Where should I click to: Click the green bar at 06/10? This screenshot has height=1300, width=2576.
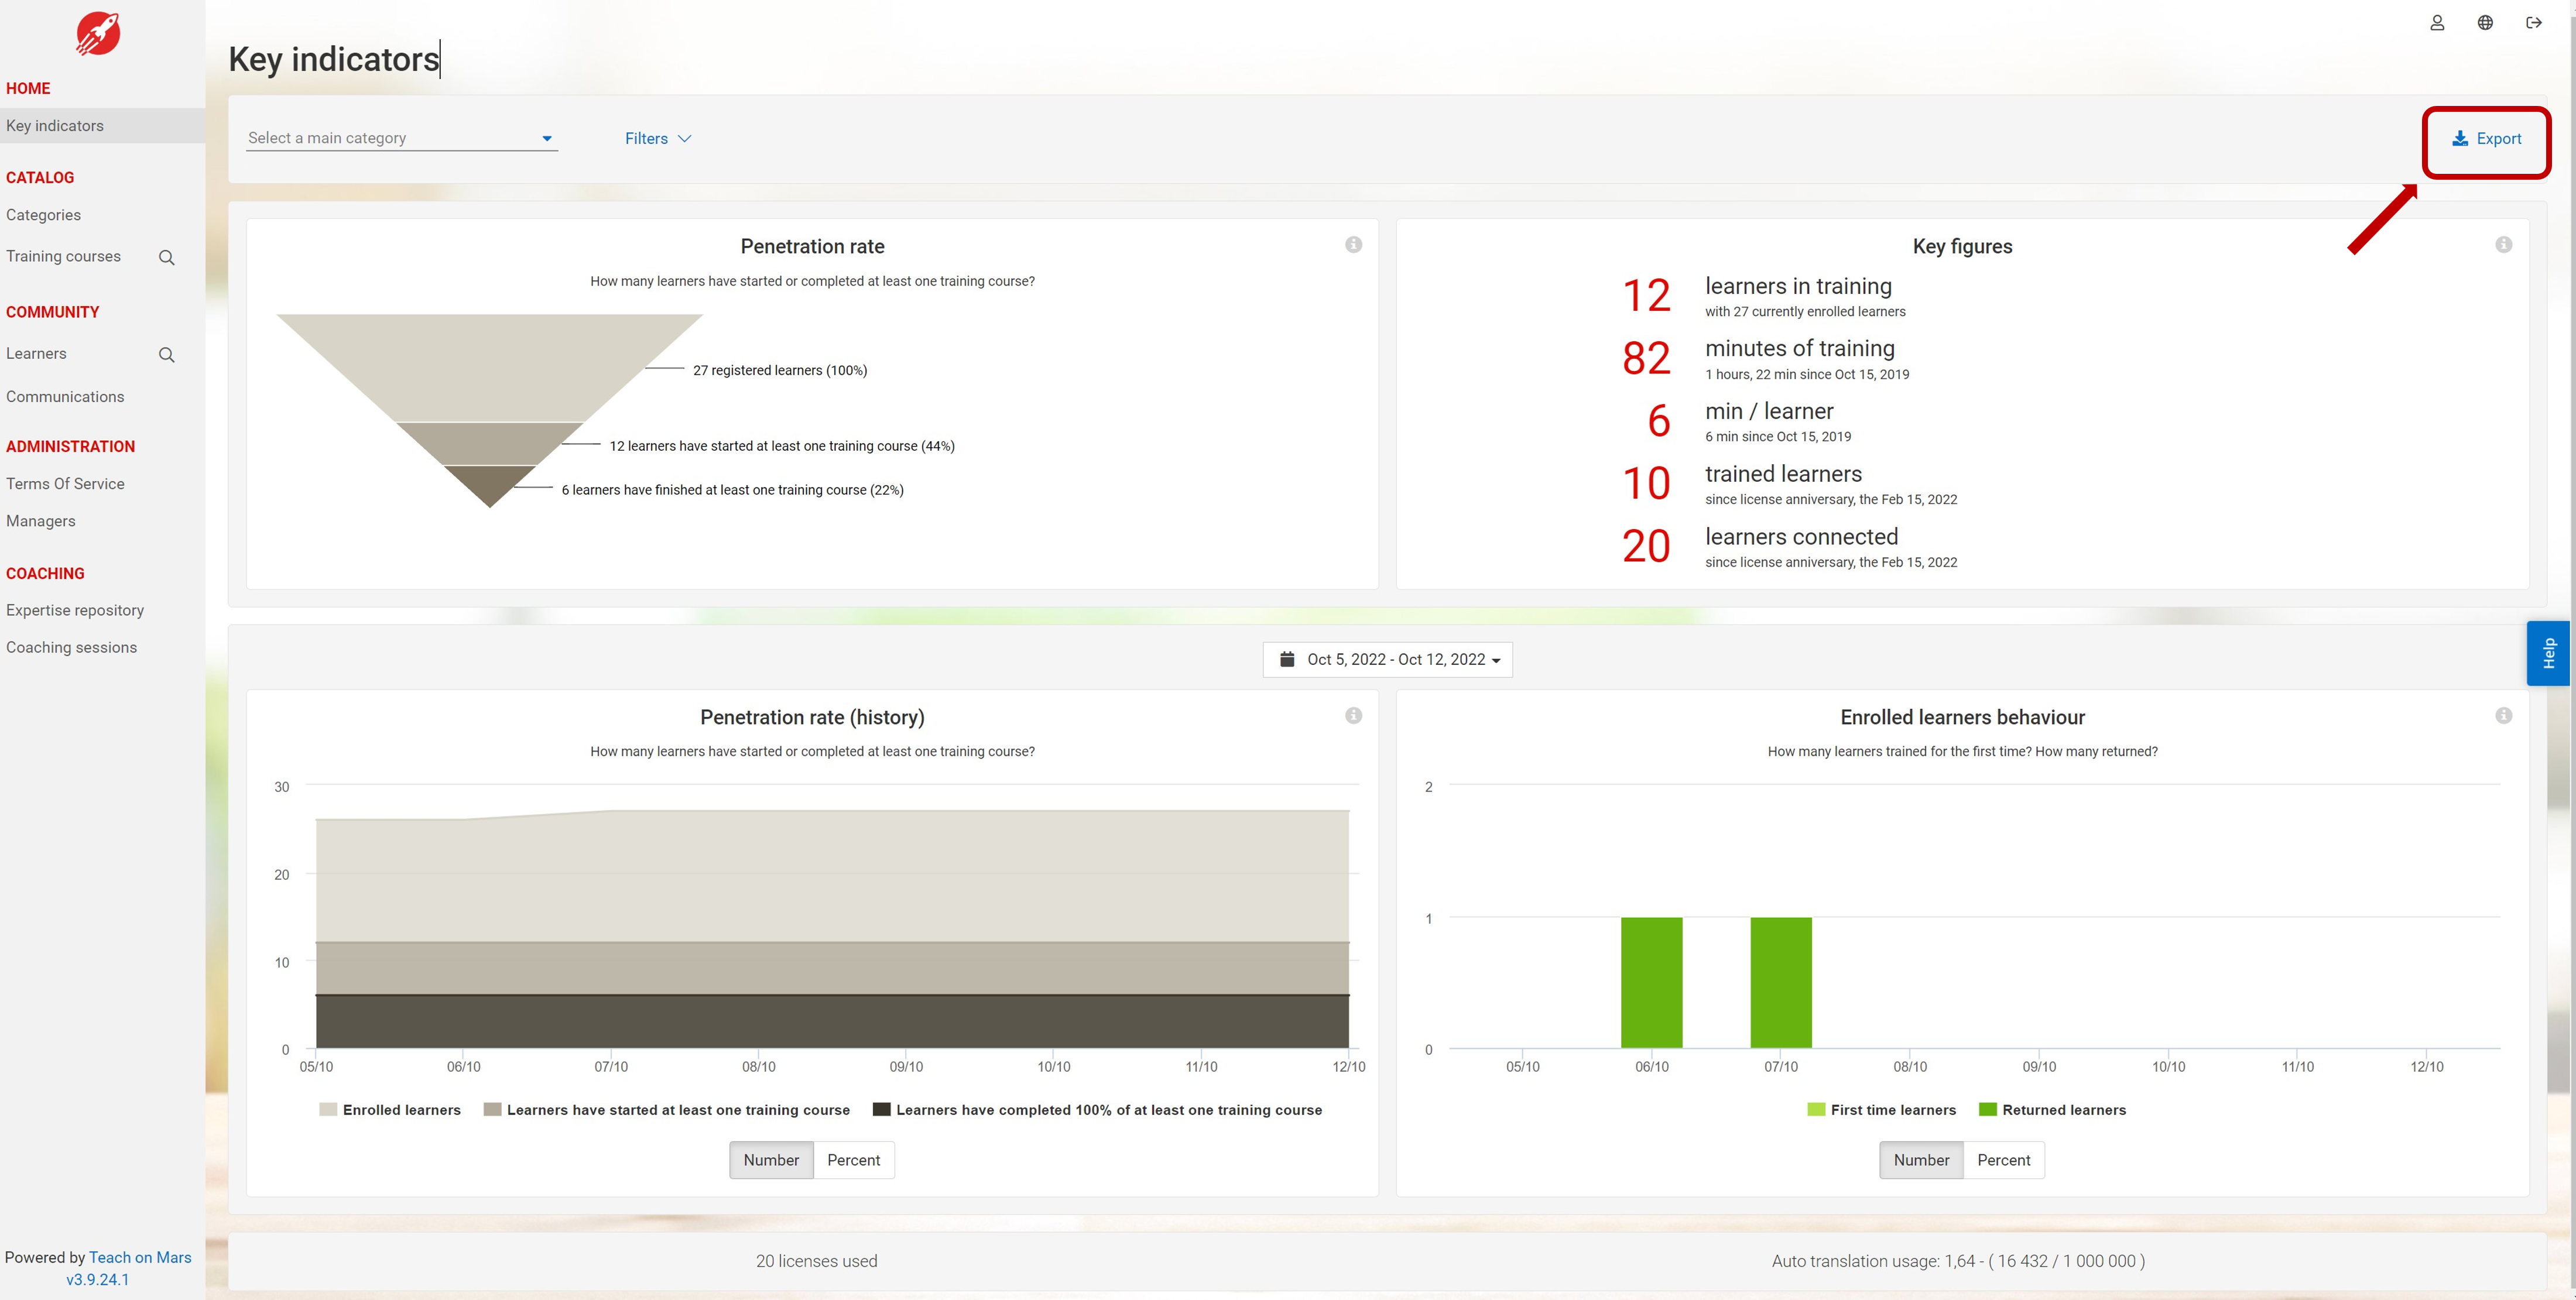[1651, 982]
